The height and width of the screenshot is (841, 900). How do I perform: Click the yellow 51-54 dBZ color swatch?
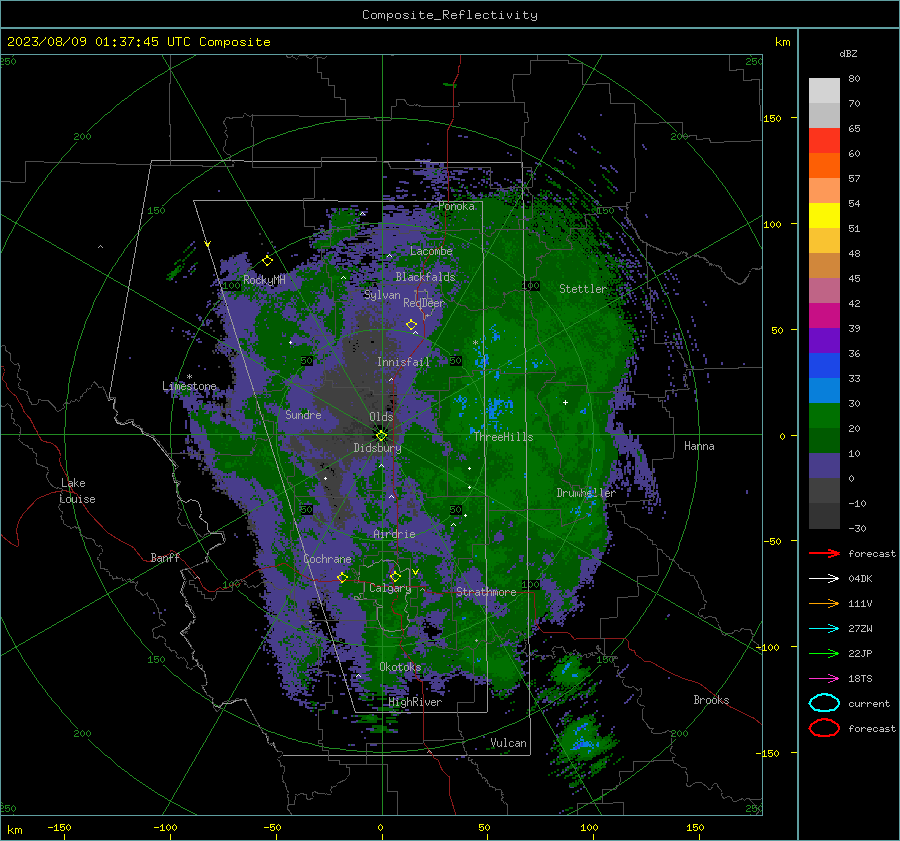coord(824,215)
